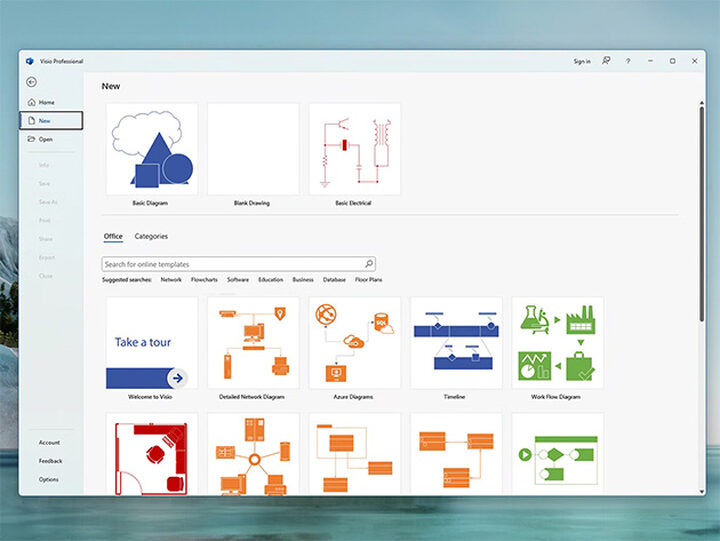Click the Help question mark icon

(x=628, y=61)
